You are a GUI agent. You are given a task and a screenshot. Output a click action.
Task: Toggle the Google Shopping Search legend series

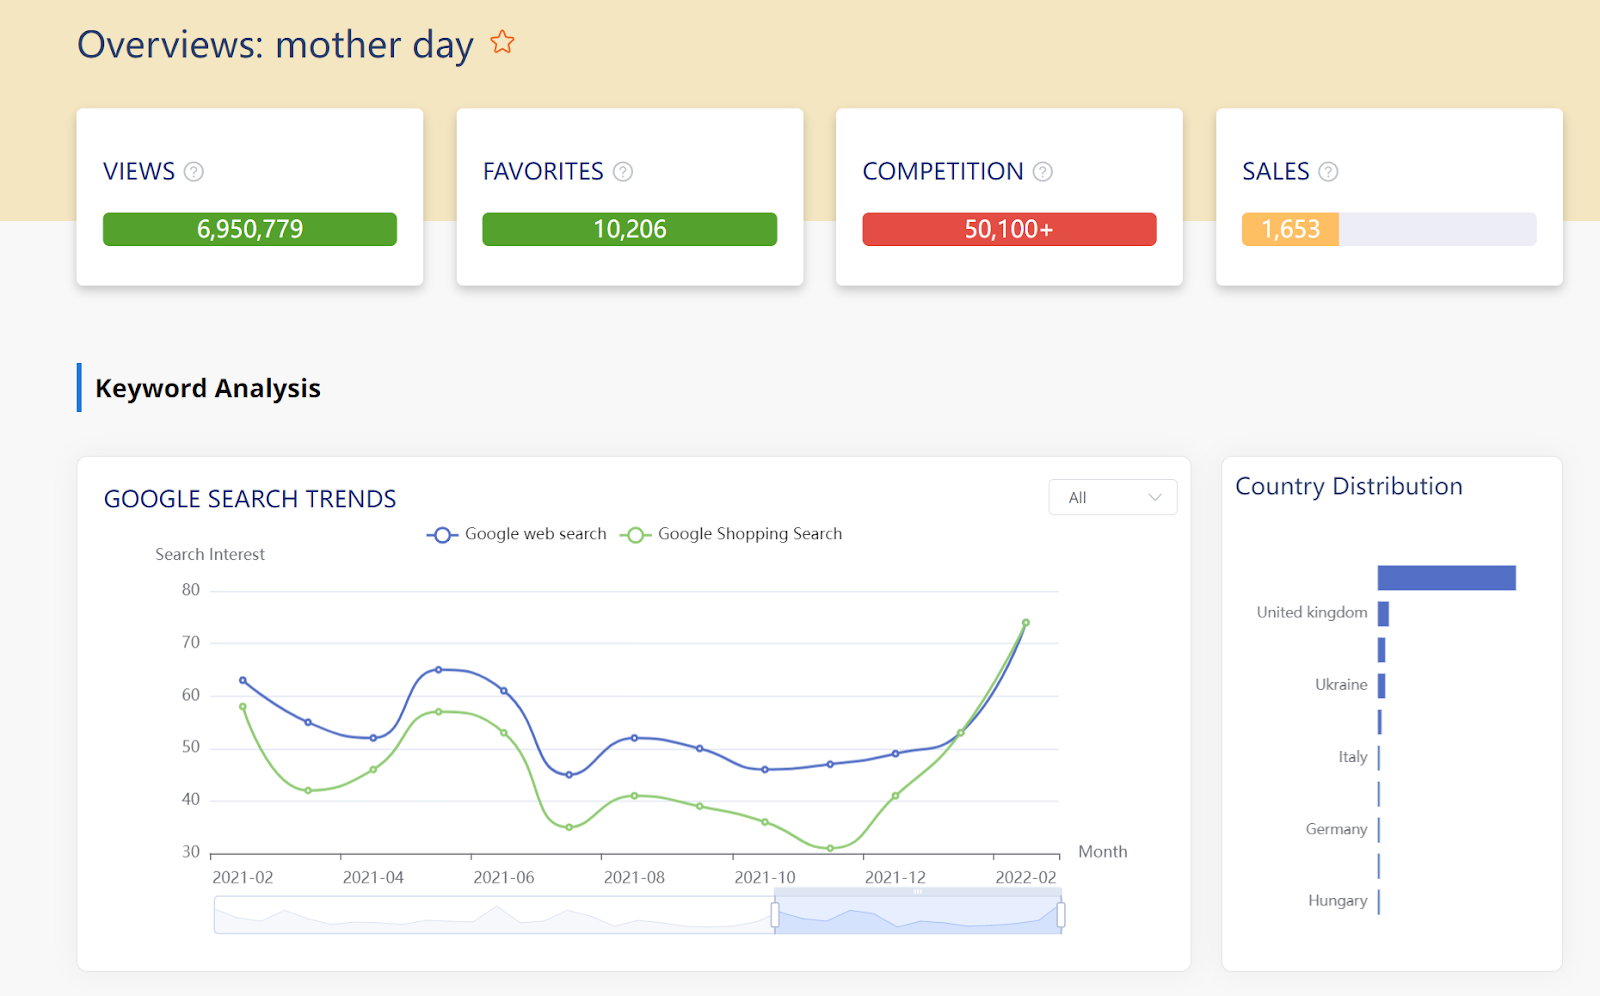pos(731,534)
